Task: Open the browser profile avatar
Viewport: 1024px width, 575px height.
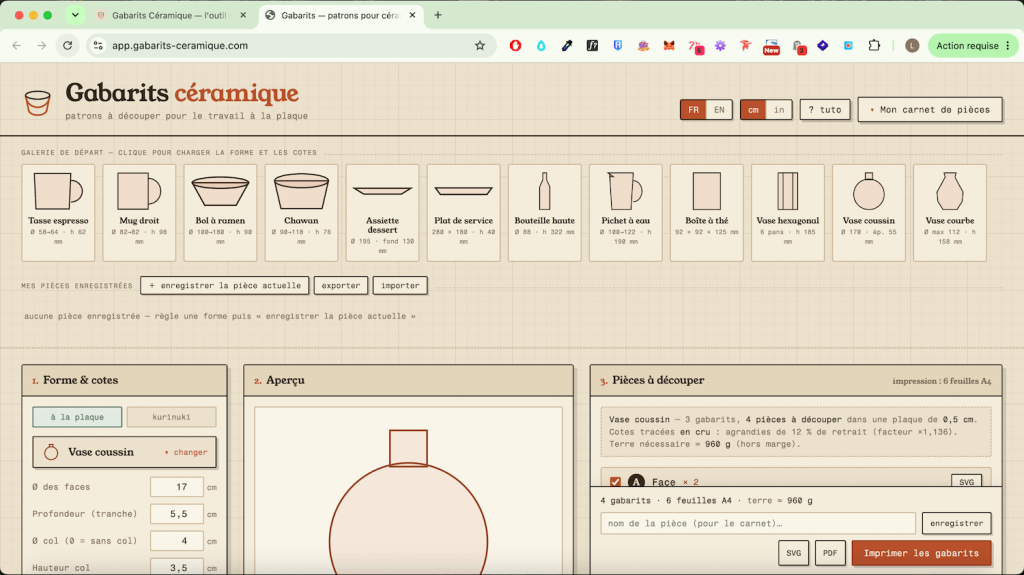Action: click(912, 46)
